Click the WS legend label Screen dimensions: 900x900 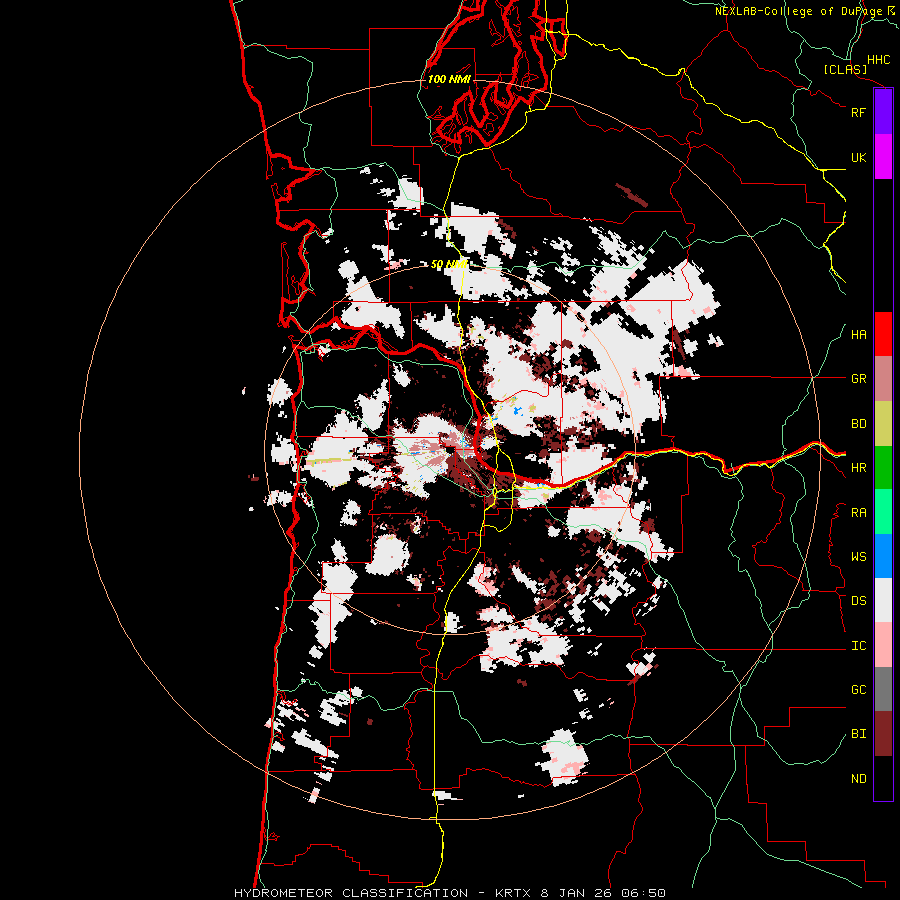click(x=858, y=557)
